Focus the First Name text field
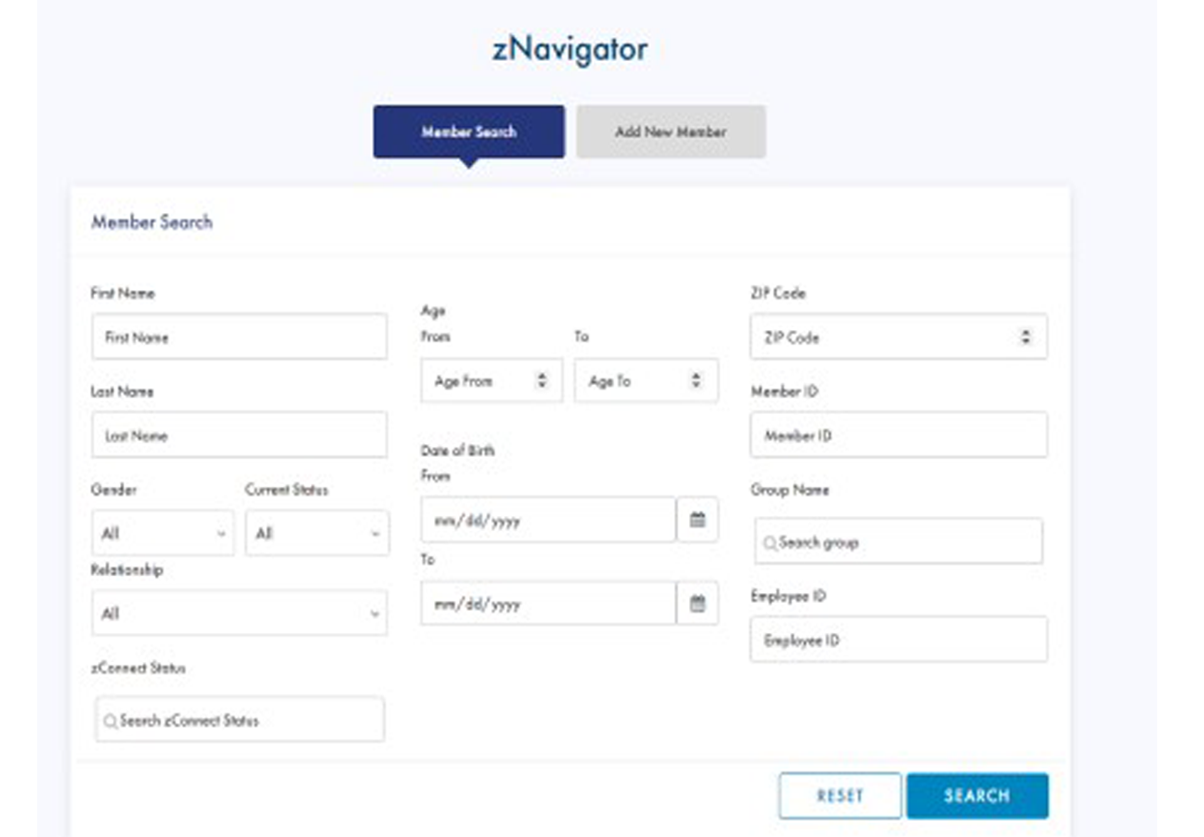1204x837 pixels. pos(239,338)
